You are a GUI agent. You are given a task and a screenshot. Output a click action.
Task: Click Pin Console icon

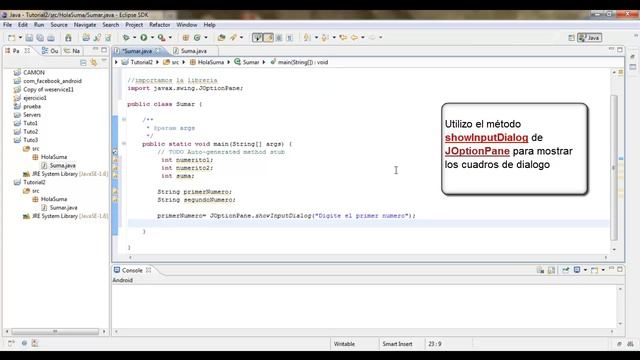pos(566,270)
